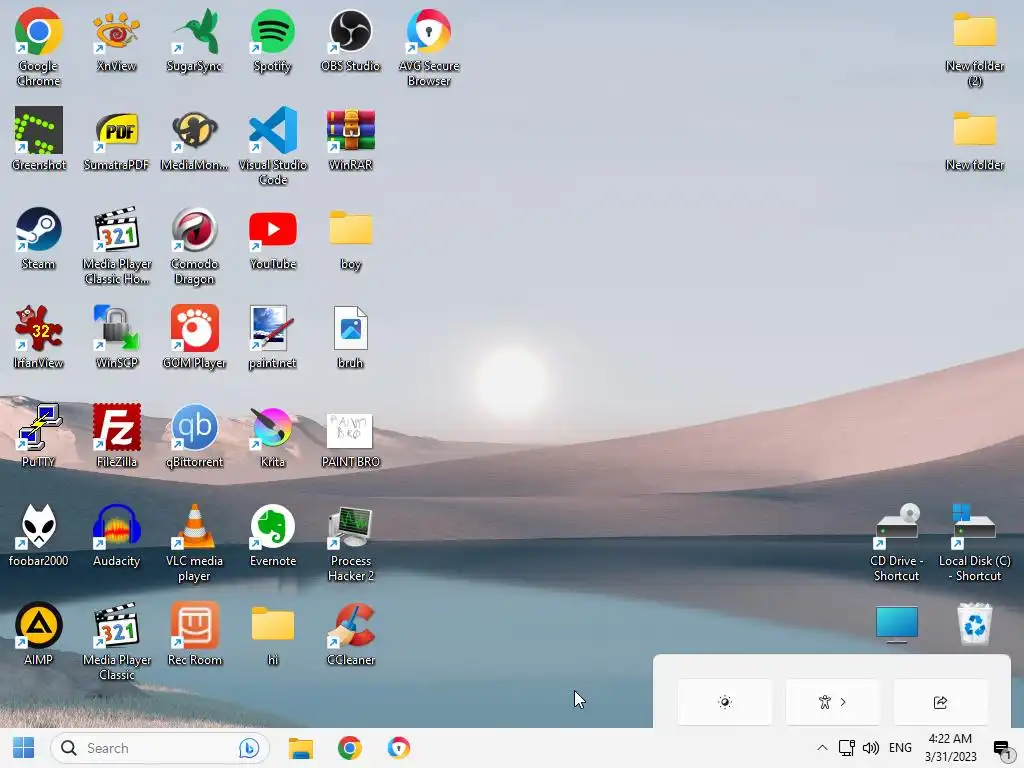Select Media Player Classic Home Cinema icon
The image size is (1024, 768).
tap(116, 245)
